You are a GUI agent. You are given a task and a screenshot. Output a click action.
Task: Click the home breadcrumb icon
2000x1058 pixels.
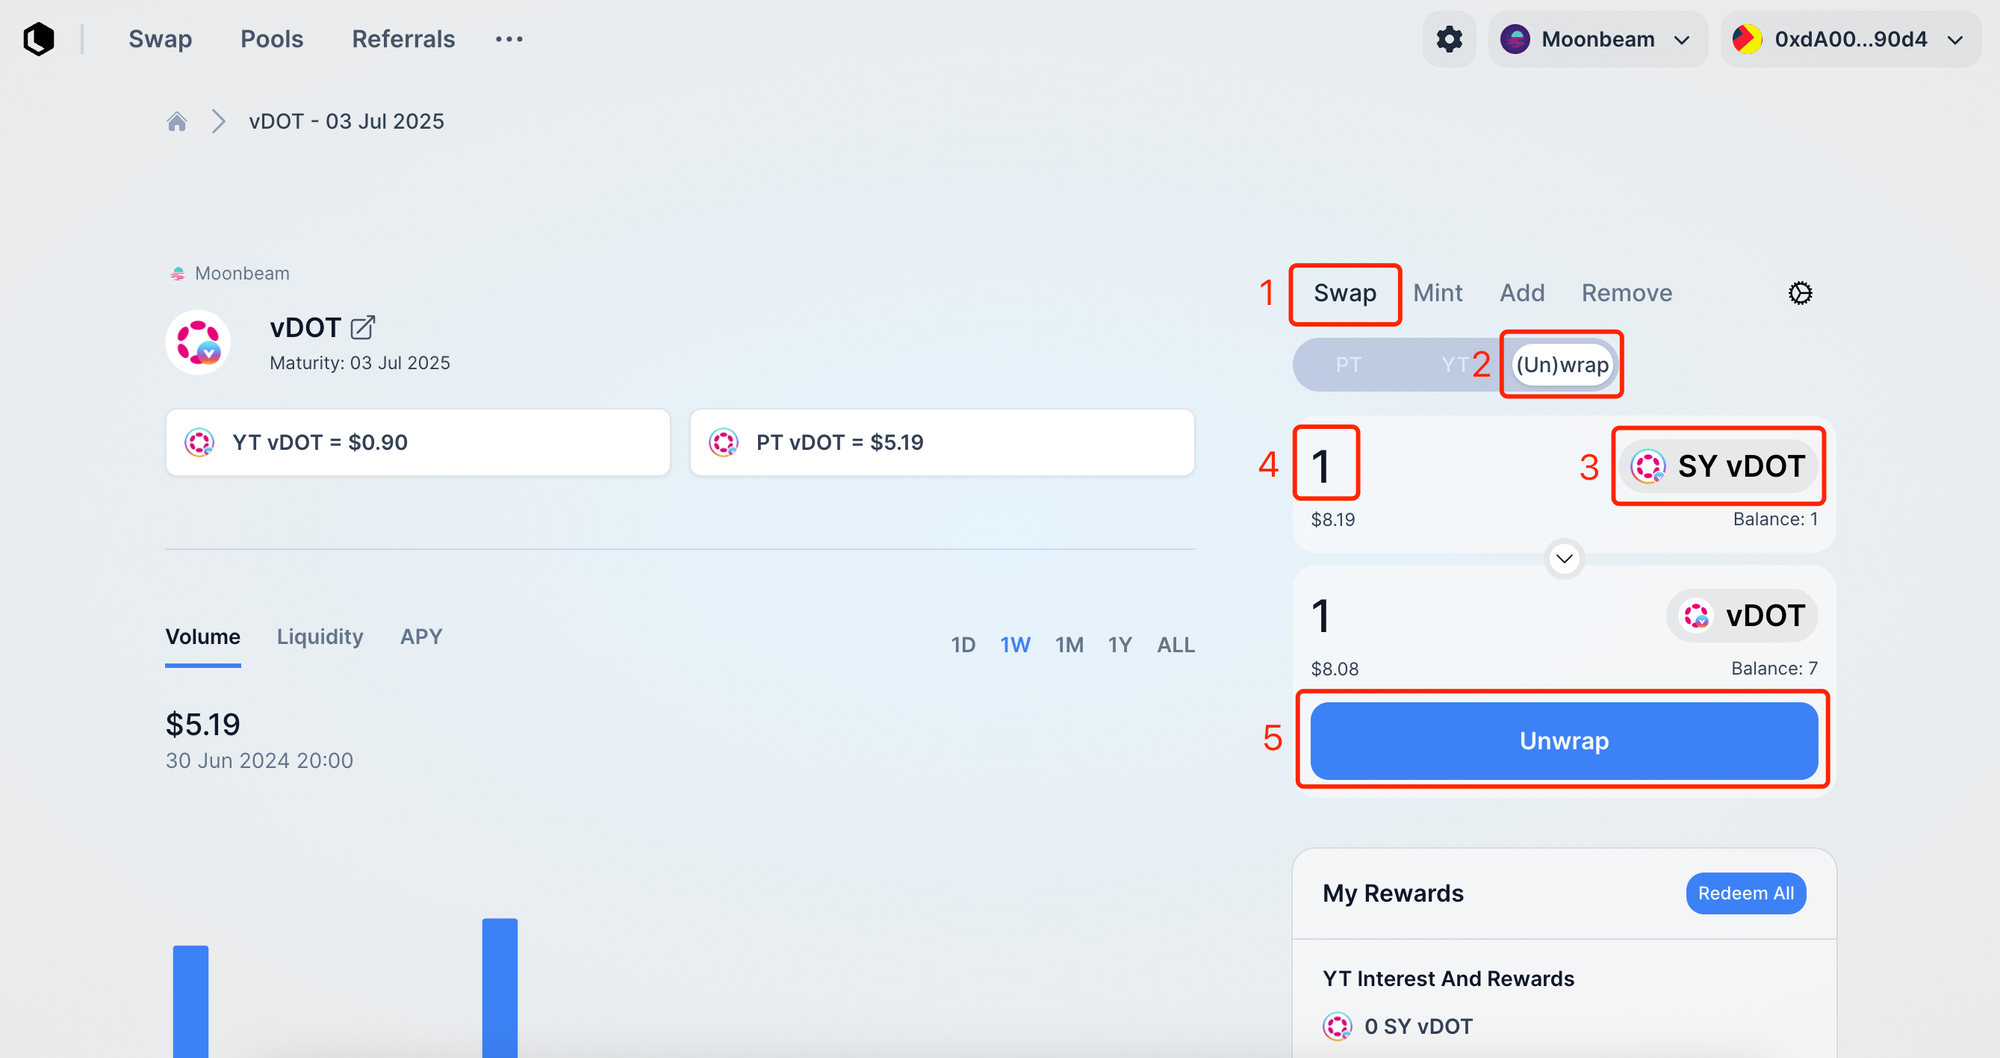click(177, 122)
